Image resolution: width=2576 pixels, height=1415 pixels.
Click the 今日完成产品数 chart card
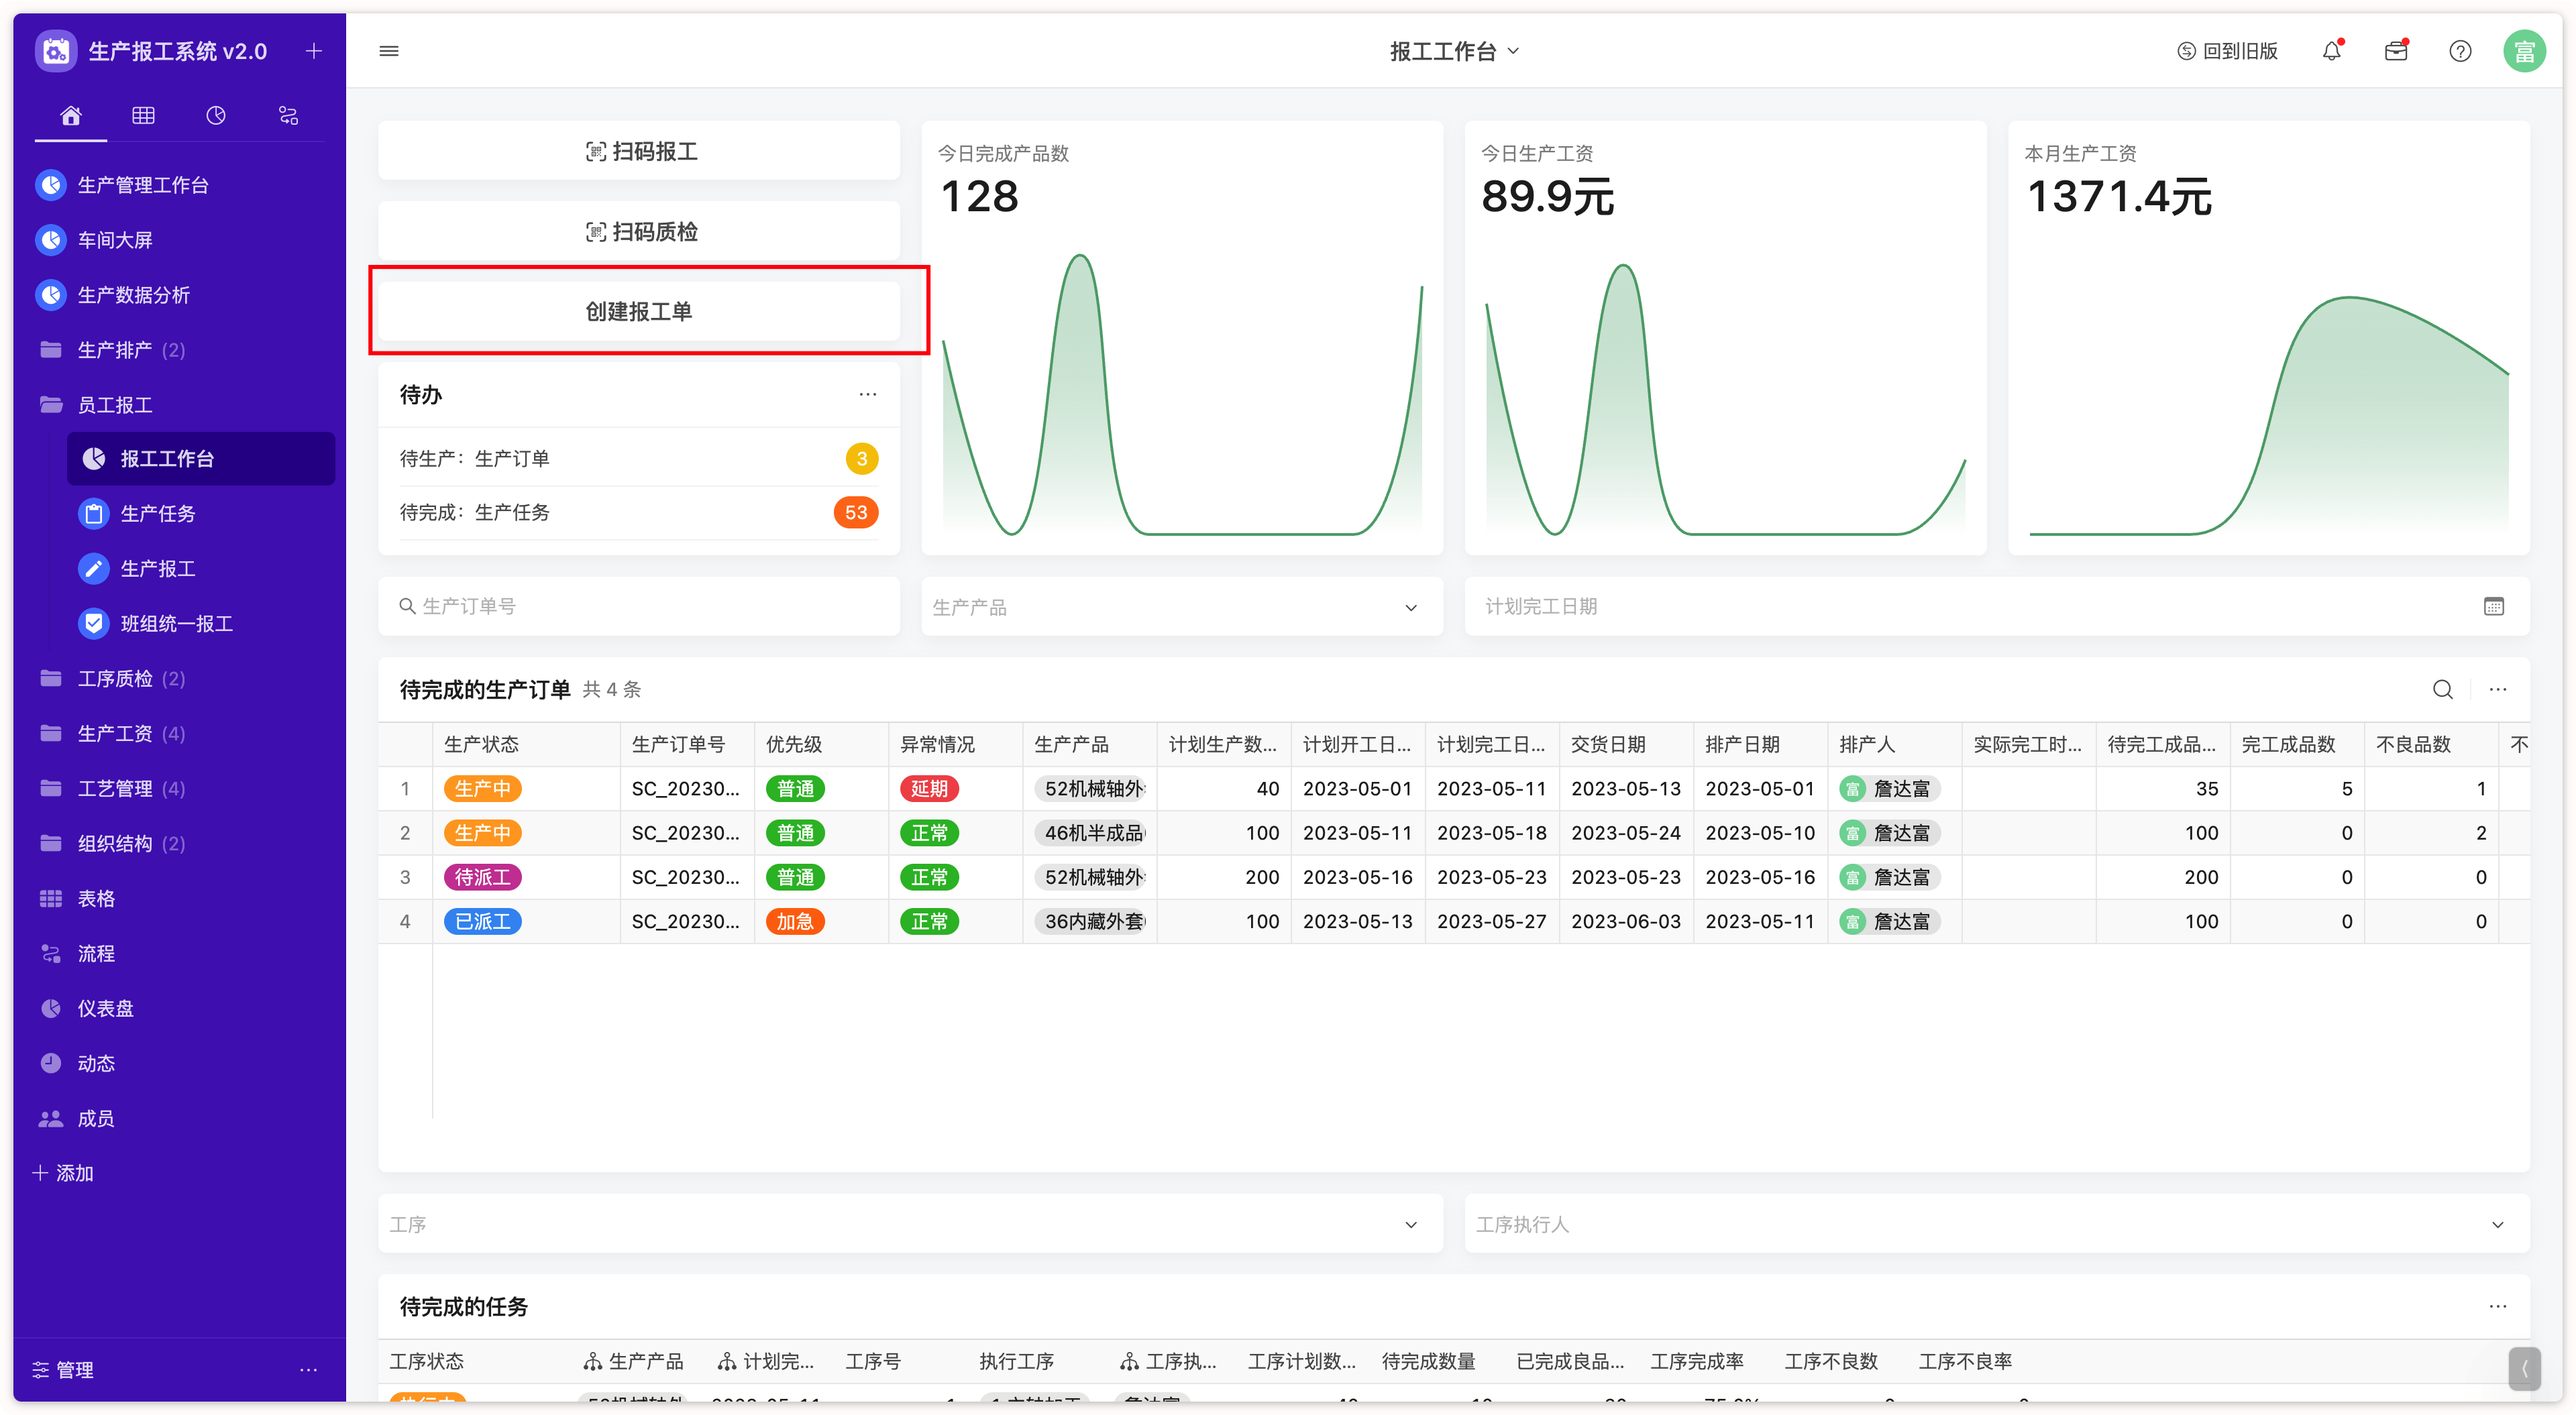click(1182, 338)
